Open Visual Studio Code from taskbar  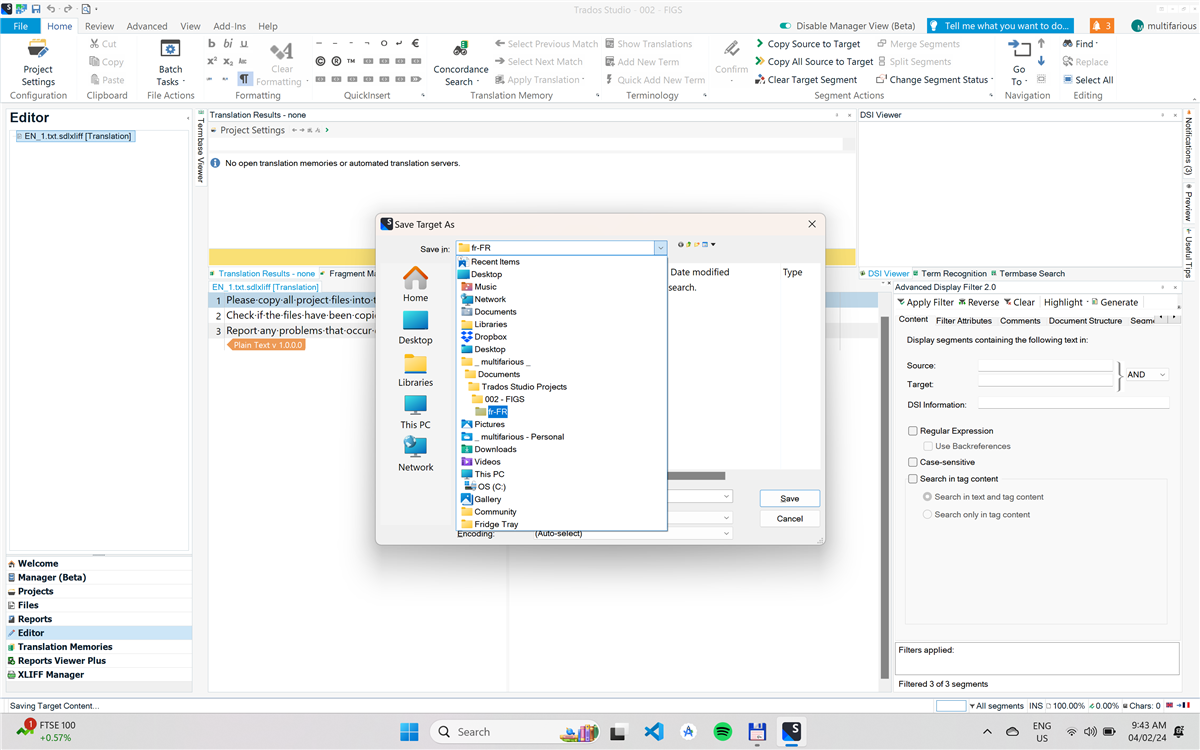[x=654, y=731]
